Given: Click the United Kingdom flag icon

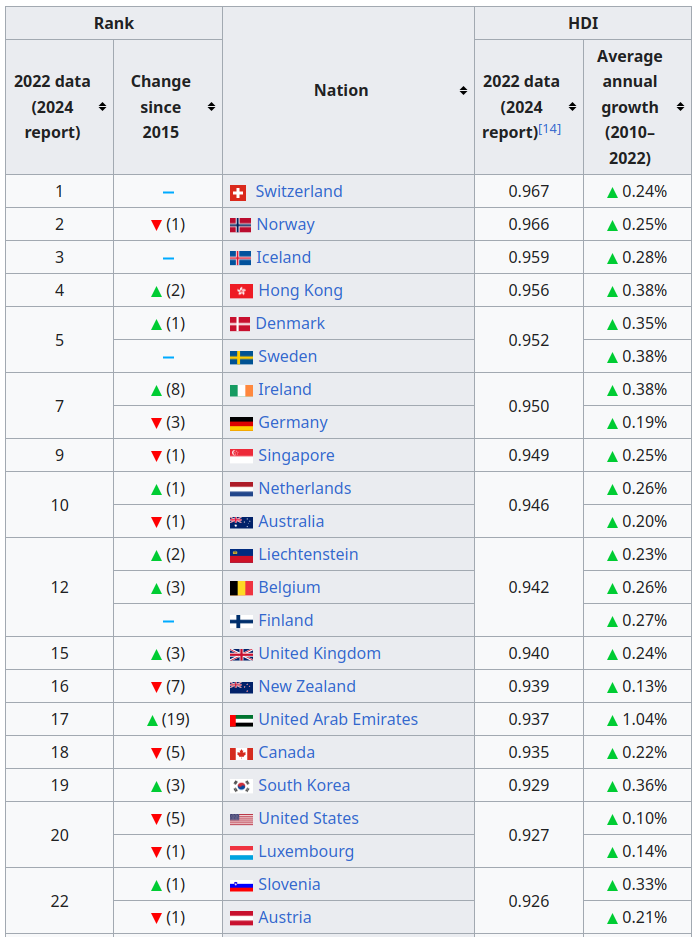Looking at the screenshot, I should click(241, 654).
